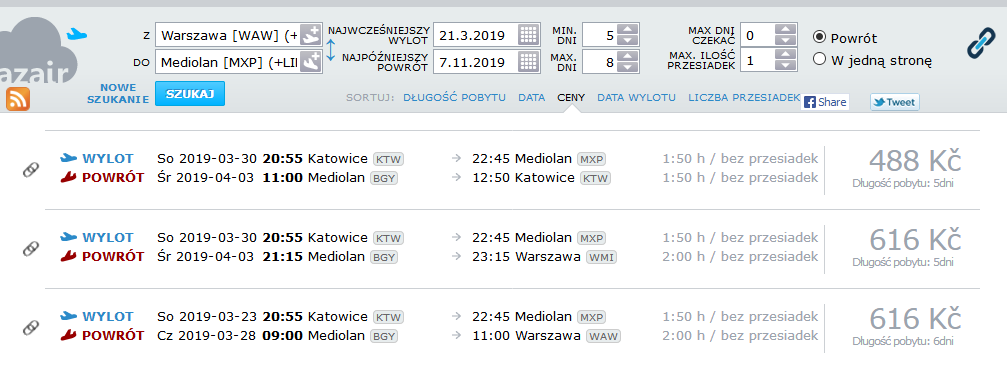Click the SZUKAJ search button

pyautogui.click(x=190, y=94)
